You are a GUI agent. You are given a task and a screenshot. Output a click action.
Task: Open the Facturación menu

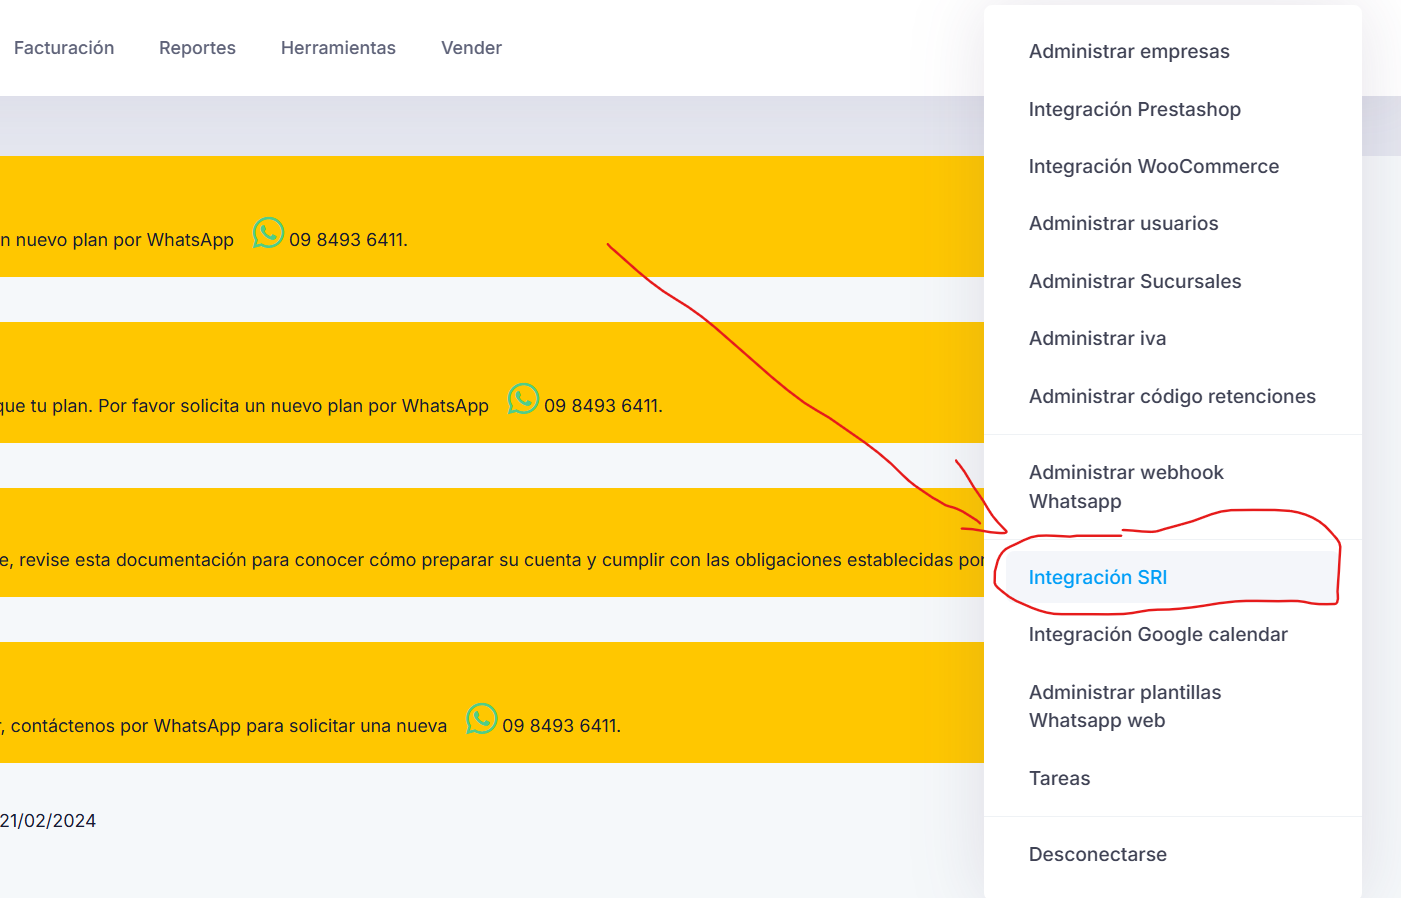pyautogui.click(x=64, y=48)
